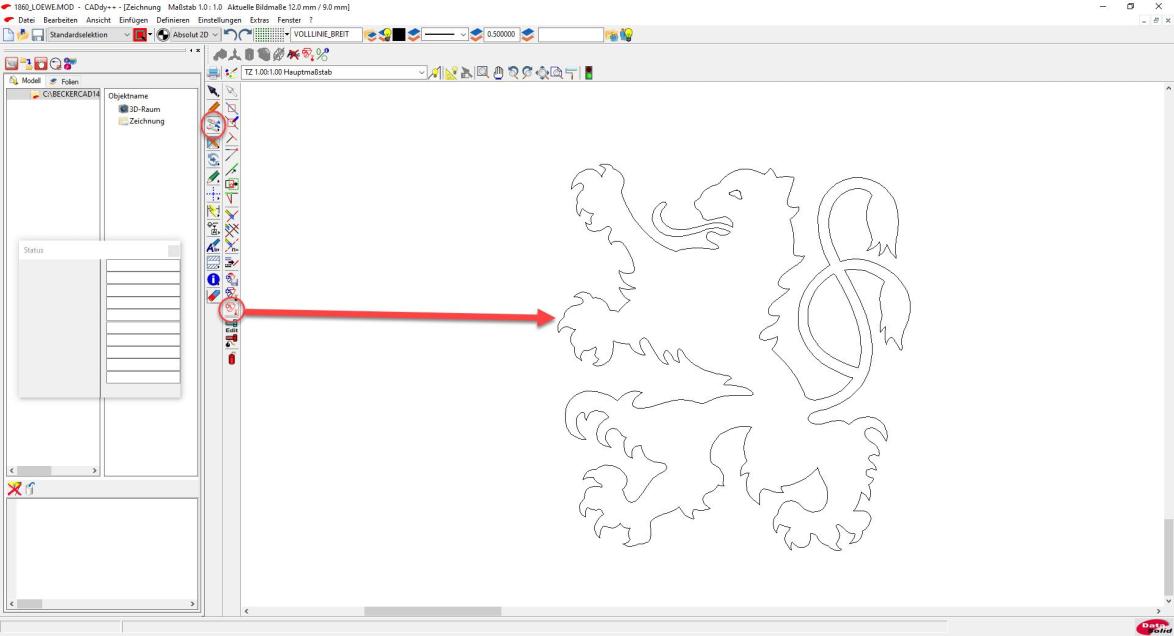This screenshot has width=1174, height=636.
Task: Open the Definieren menu
Action: coord(173,20)
